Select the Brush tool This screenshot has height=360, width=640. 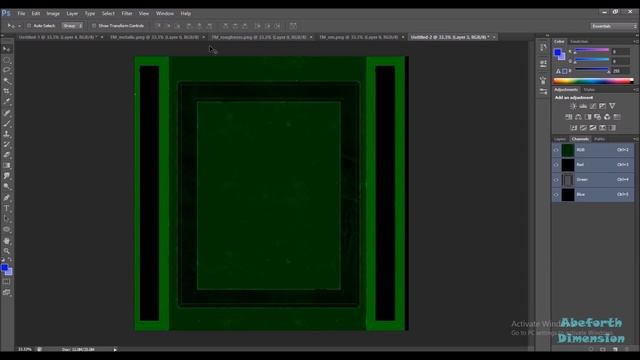click(7, 124)
